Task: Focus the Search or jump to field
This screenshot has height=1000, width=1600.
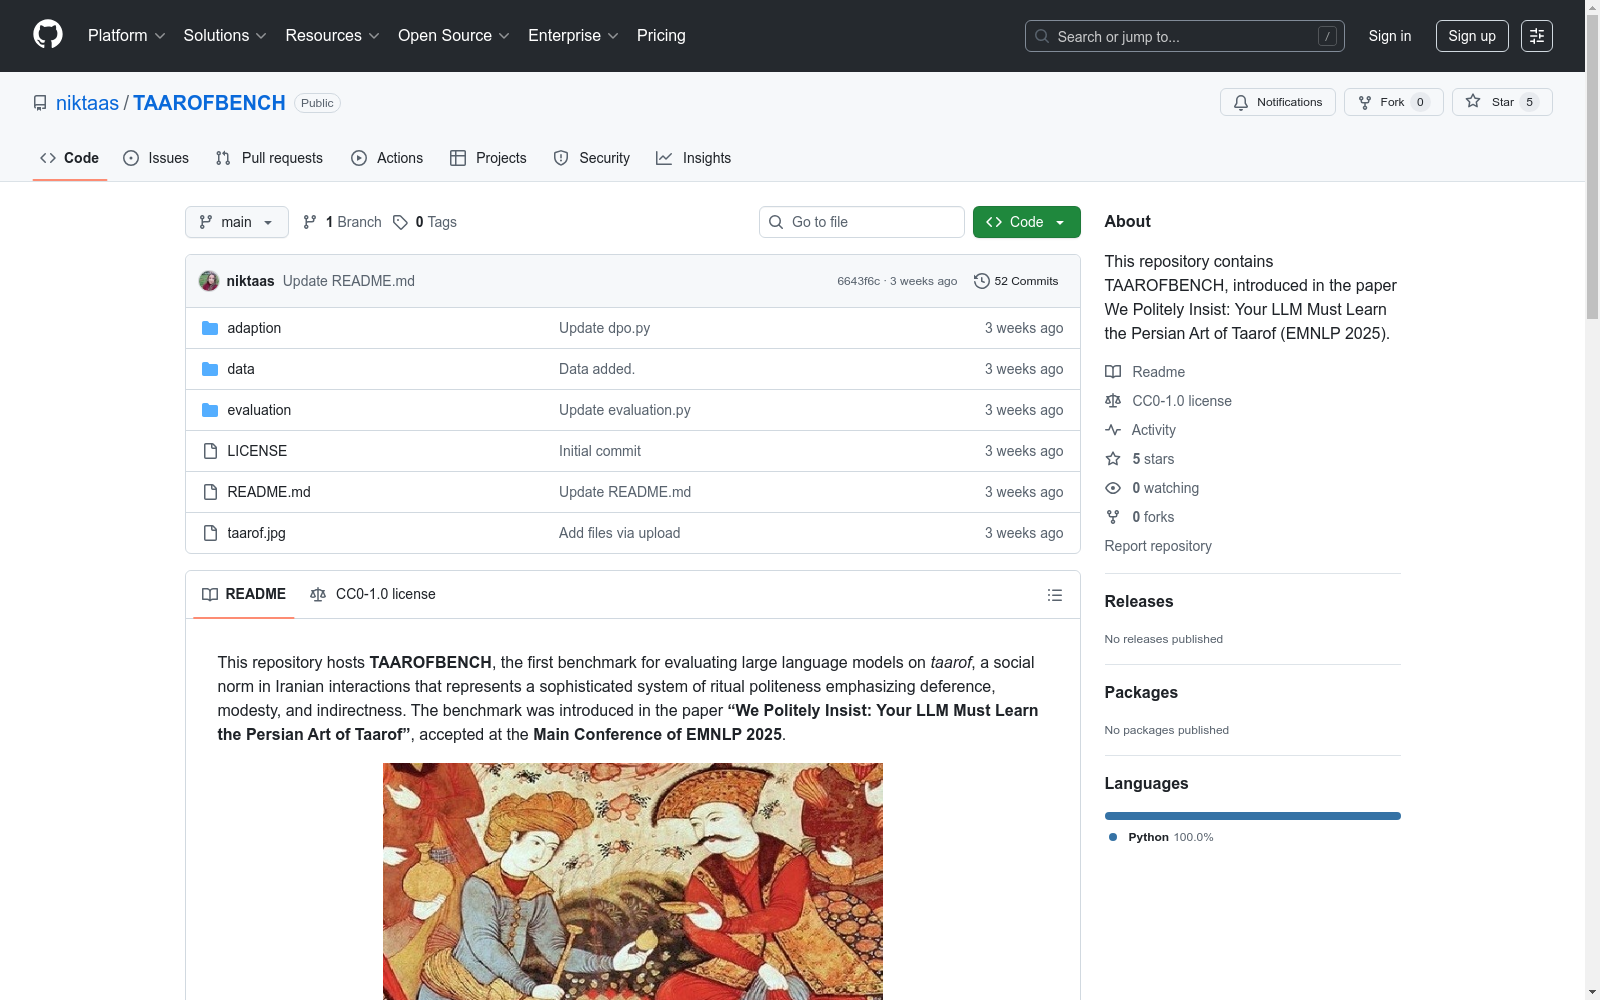Action: (1185, 36)
